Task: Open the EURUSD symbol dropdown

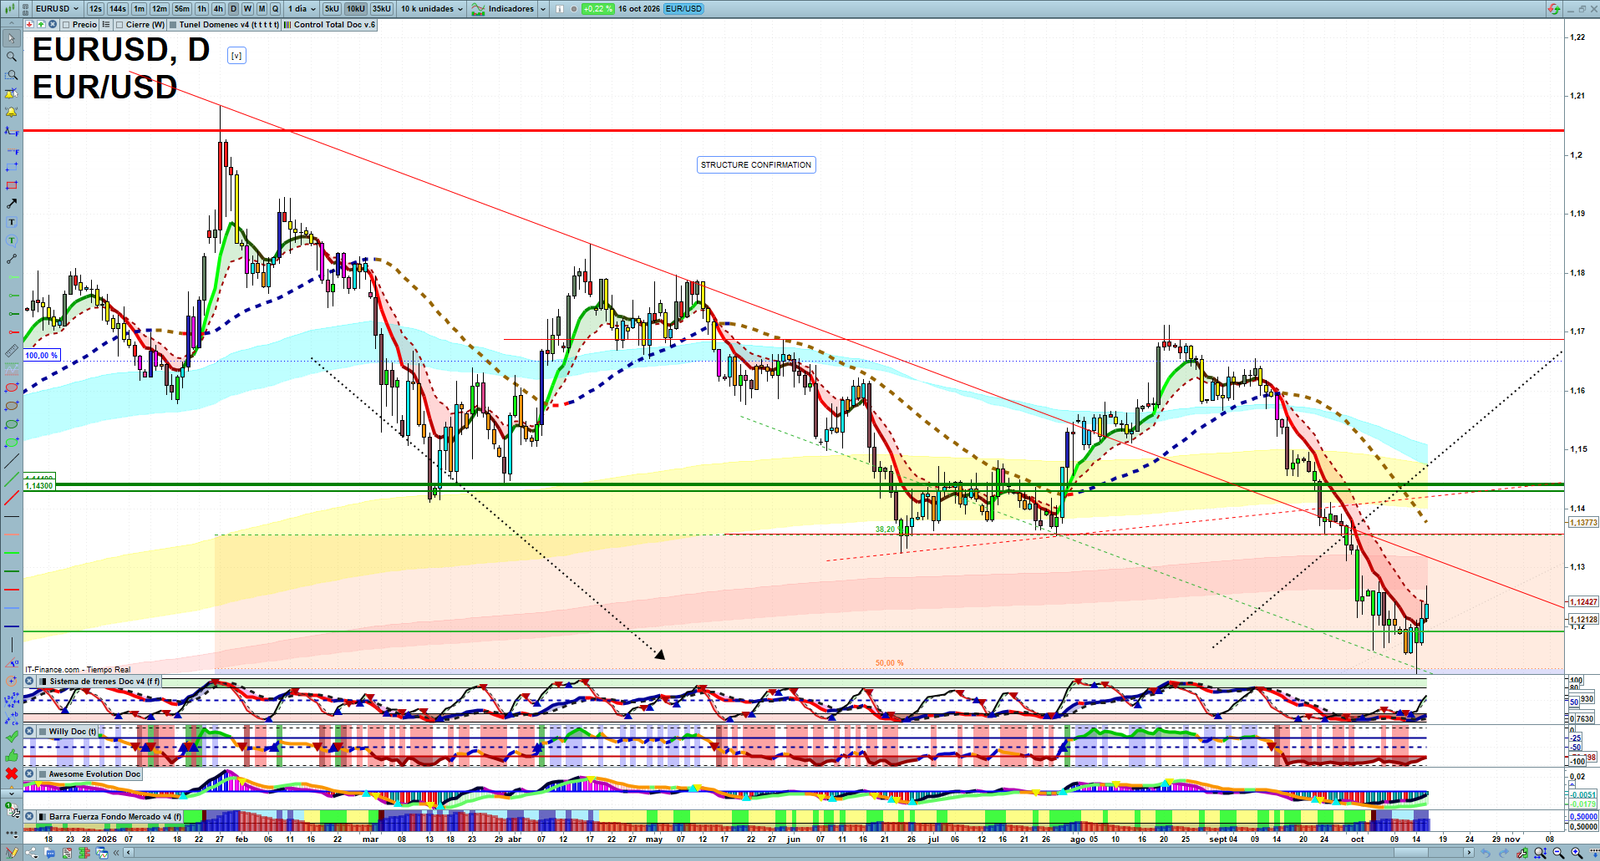Action: (57, 9)
